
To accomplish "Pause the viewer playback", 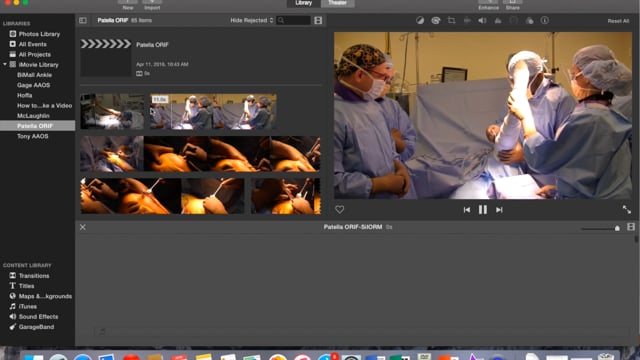I will (x=483, y=210).
